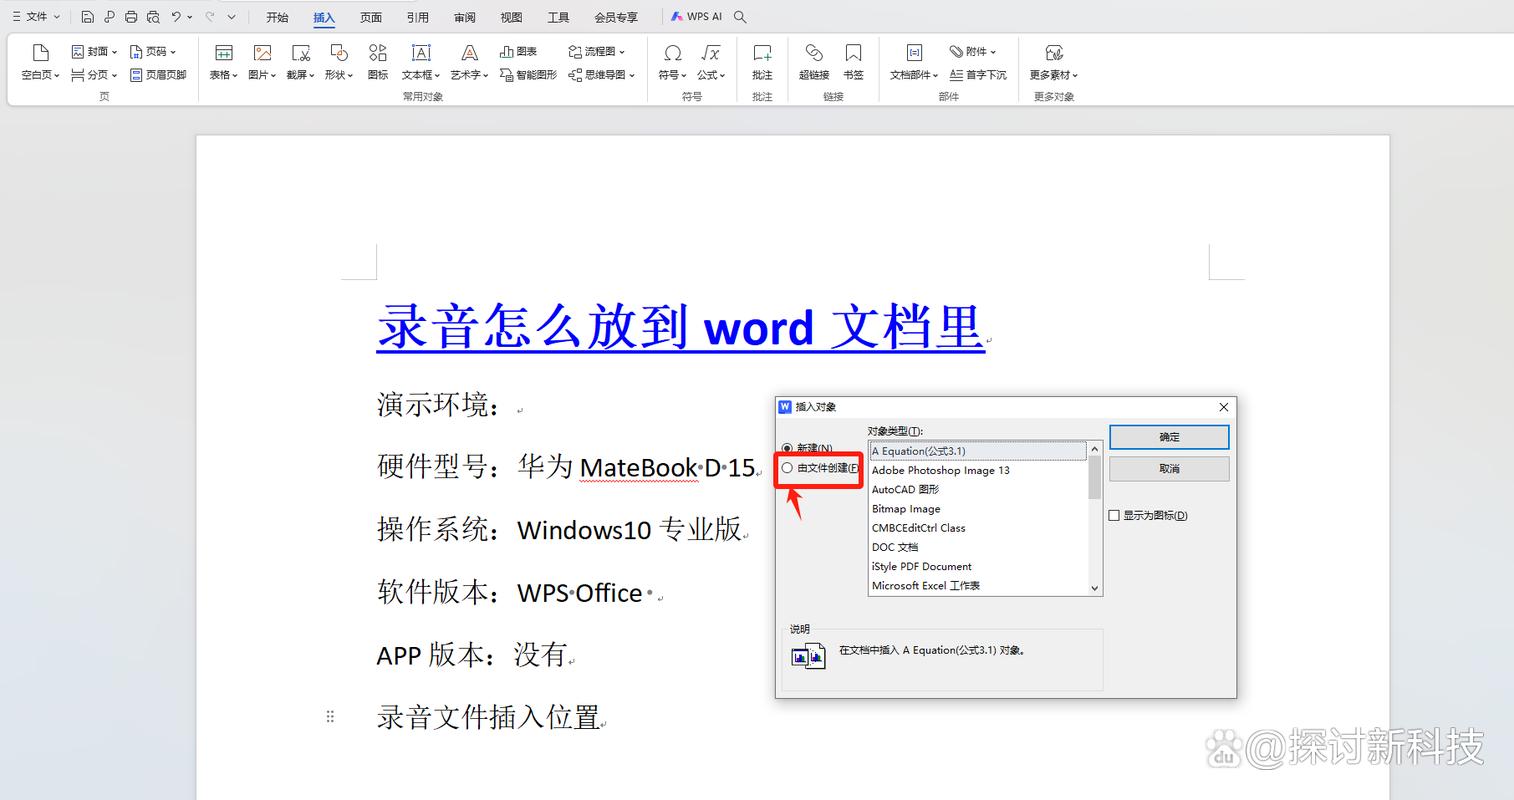Click the 符号 omega symbol icon
1514x800 pixels.
coord(673,52)
